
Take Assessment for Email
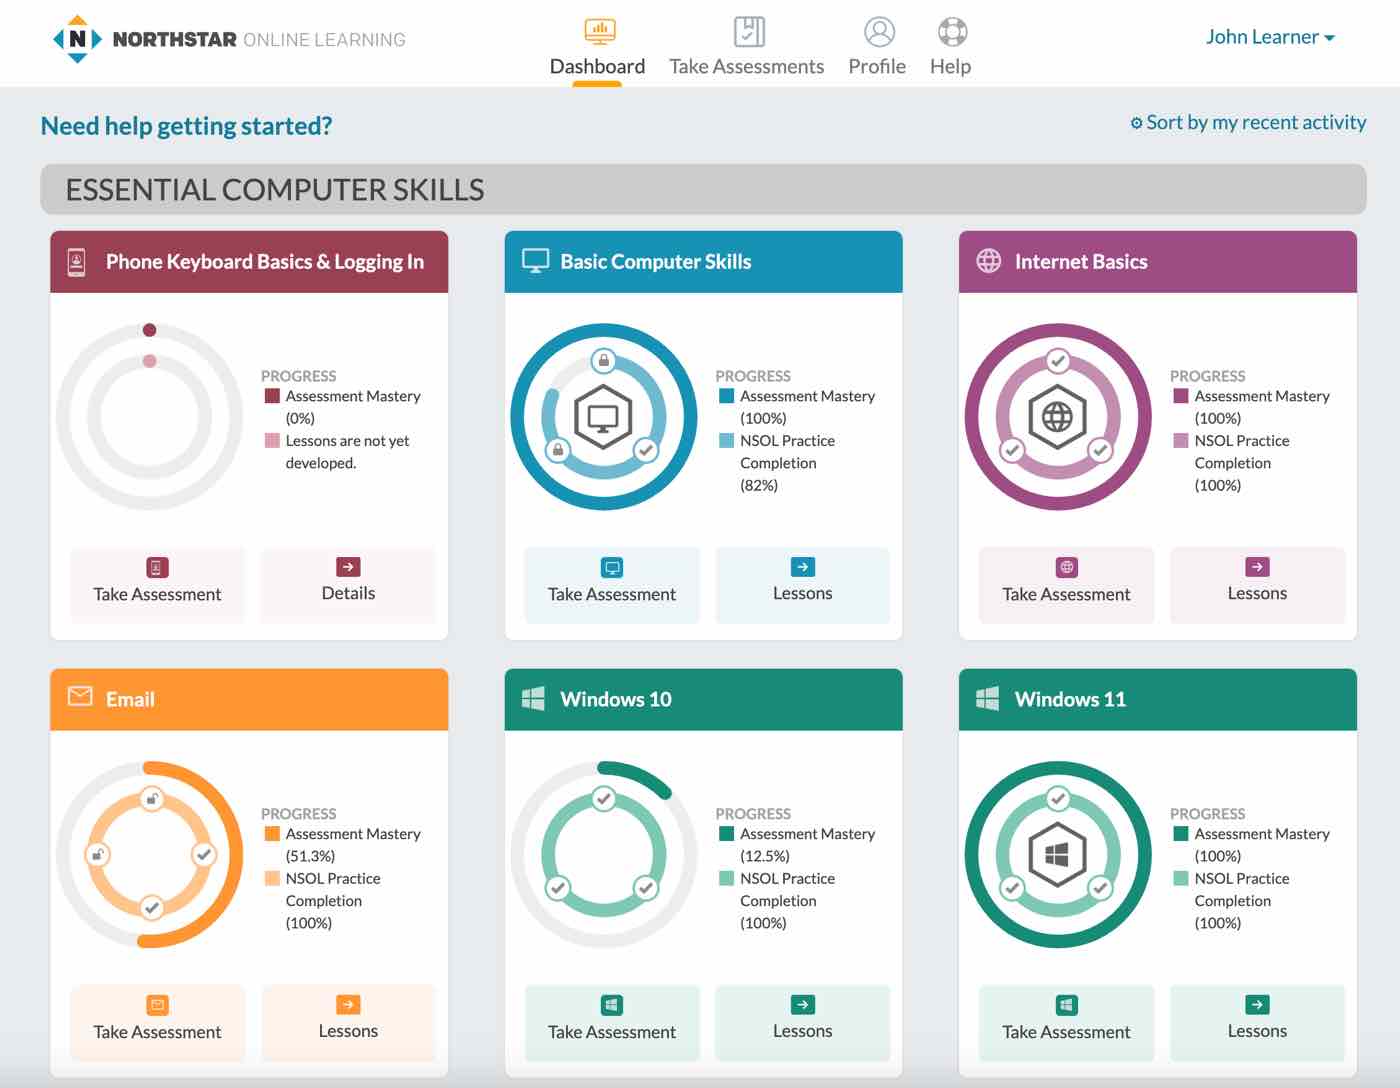point(157,1023)
